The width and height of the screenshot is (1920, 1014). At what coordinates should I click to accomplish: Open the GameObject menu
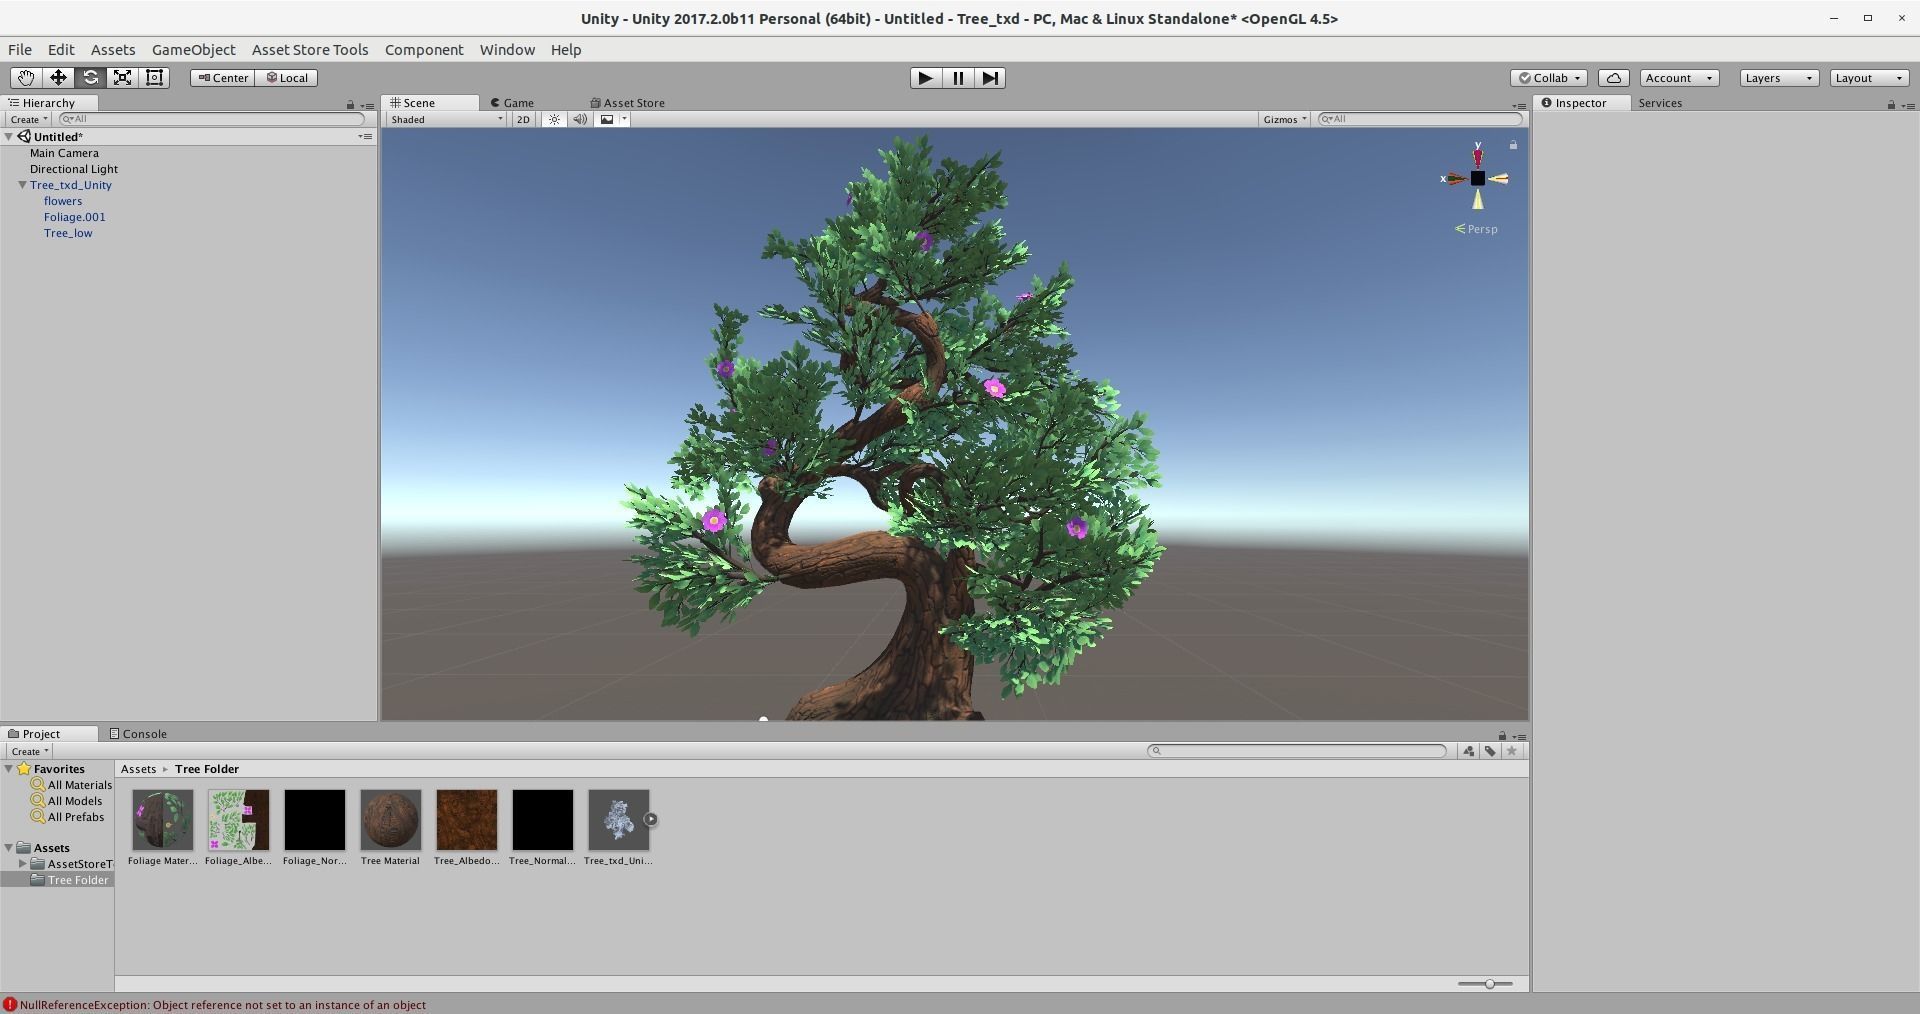pyautogui.click(x=194, y=50)
